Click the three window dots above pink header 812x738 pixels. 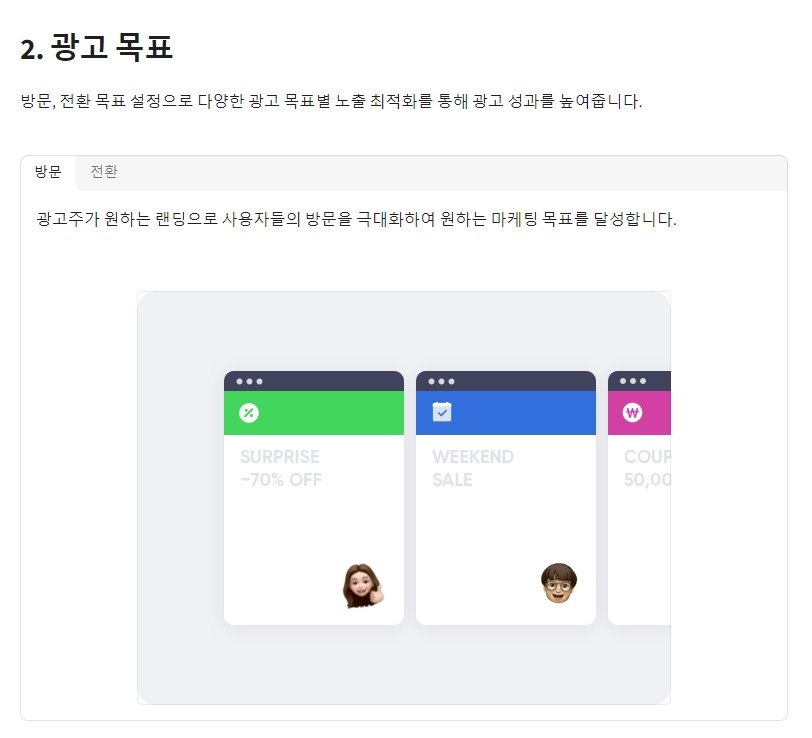[633, 381]
